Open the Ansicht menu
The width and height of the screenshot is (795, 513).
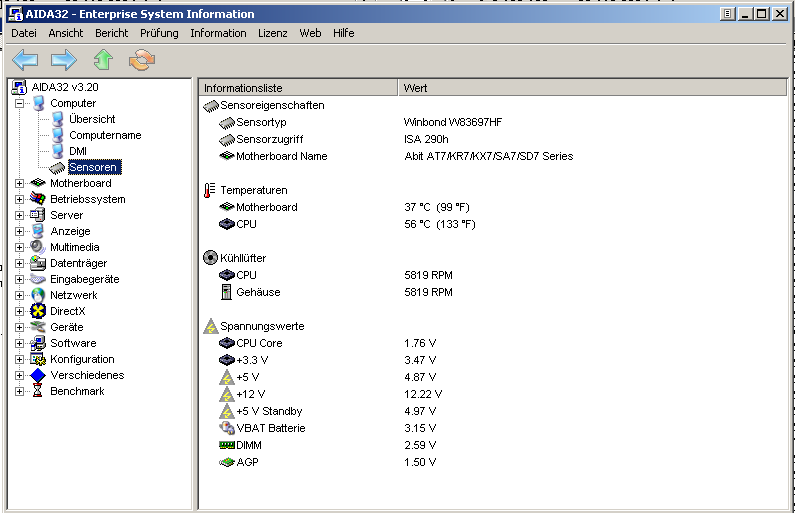tap(65, 33)
